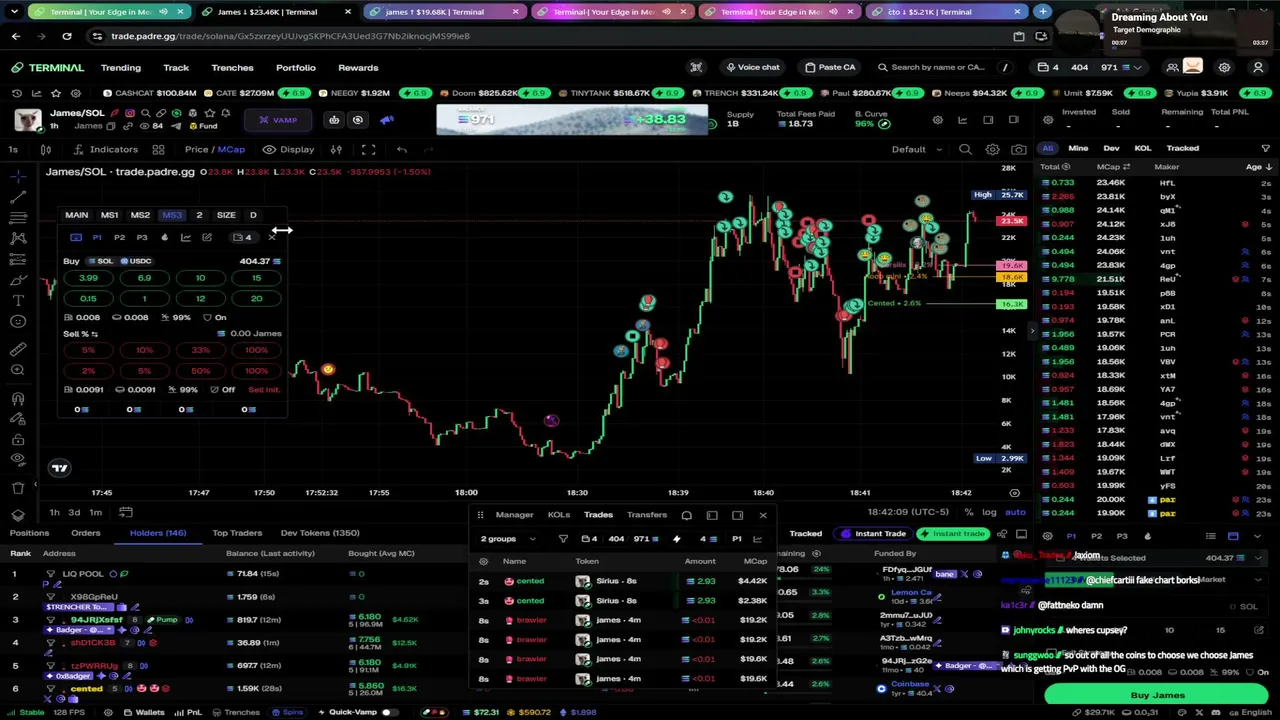The width and height of the screenshot is (1280, 720).
Task: Click the Voice chat button
Action: pyautogui.click(x=752, y=68)
